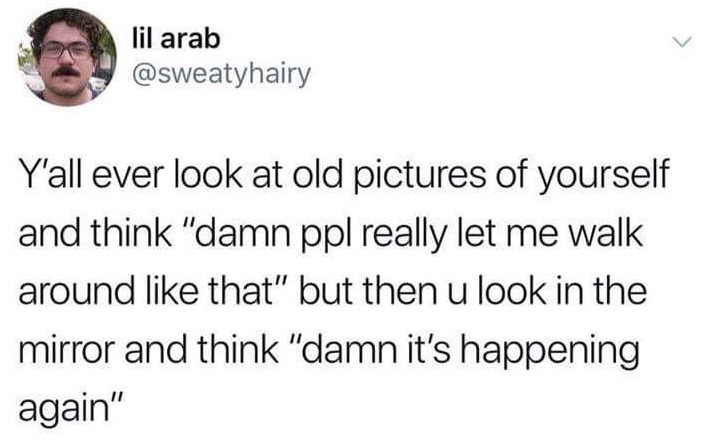Open the tweet options chevron menu
Image resolution: width=701 pixels, height=445 pixels.
[x=682, y=42]
